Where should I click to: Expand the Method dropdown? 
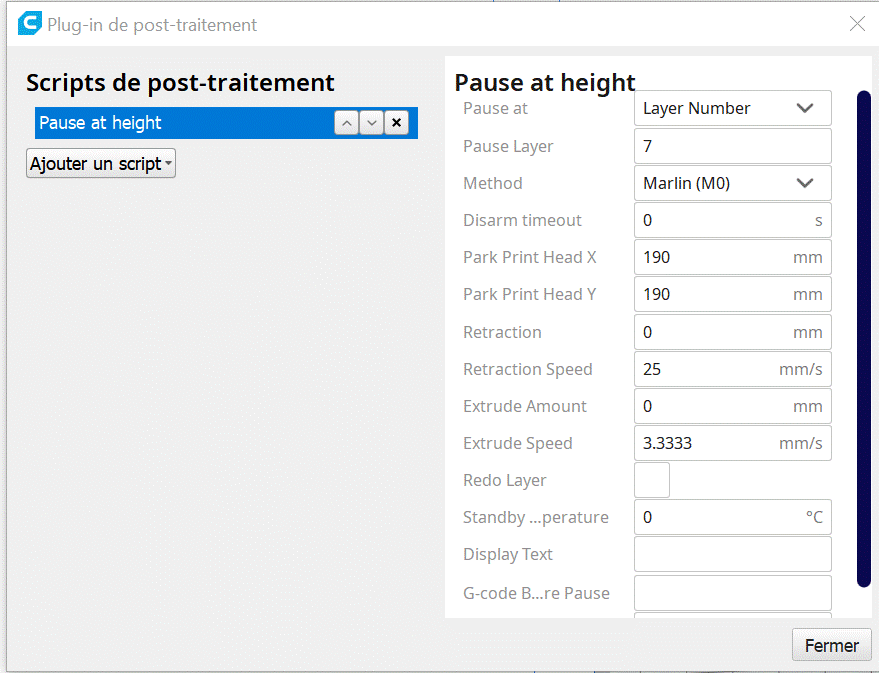pos(732,183)
